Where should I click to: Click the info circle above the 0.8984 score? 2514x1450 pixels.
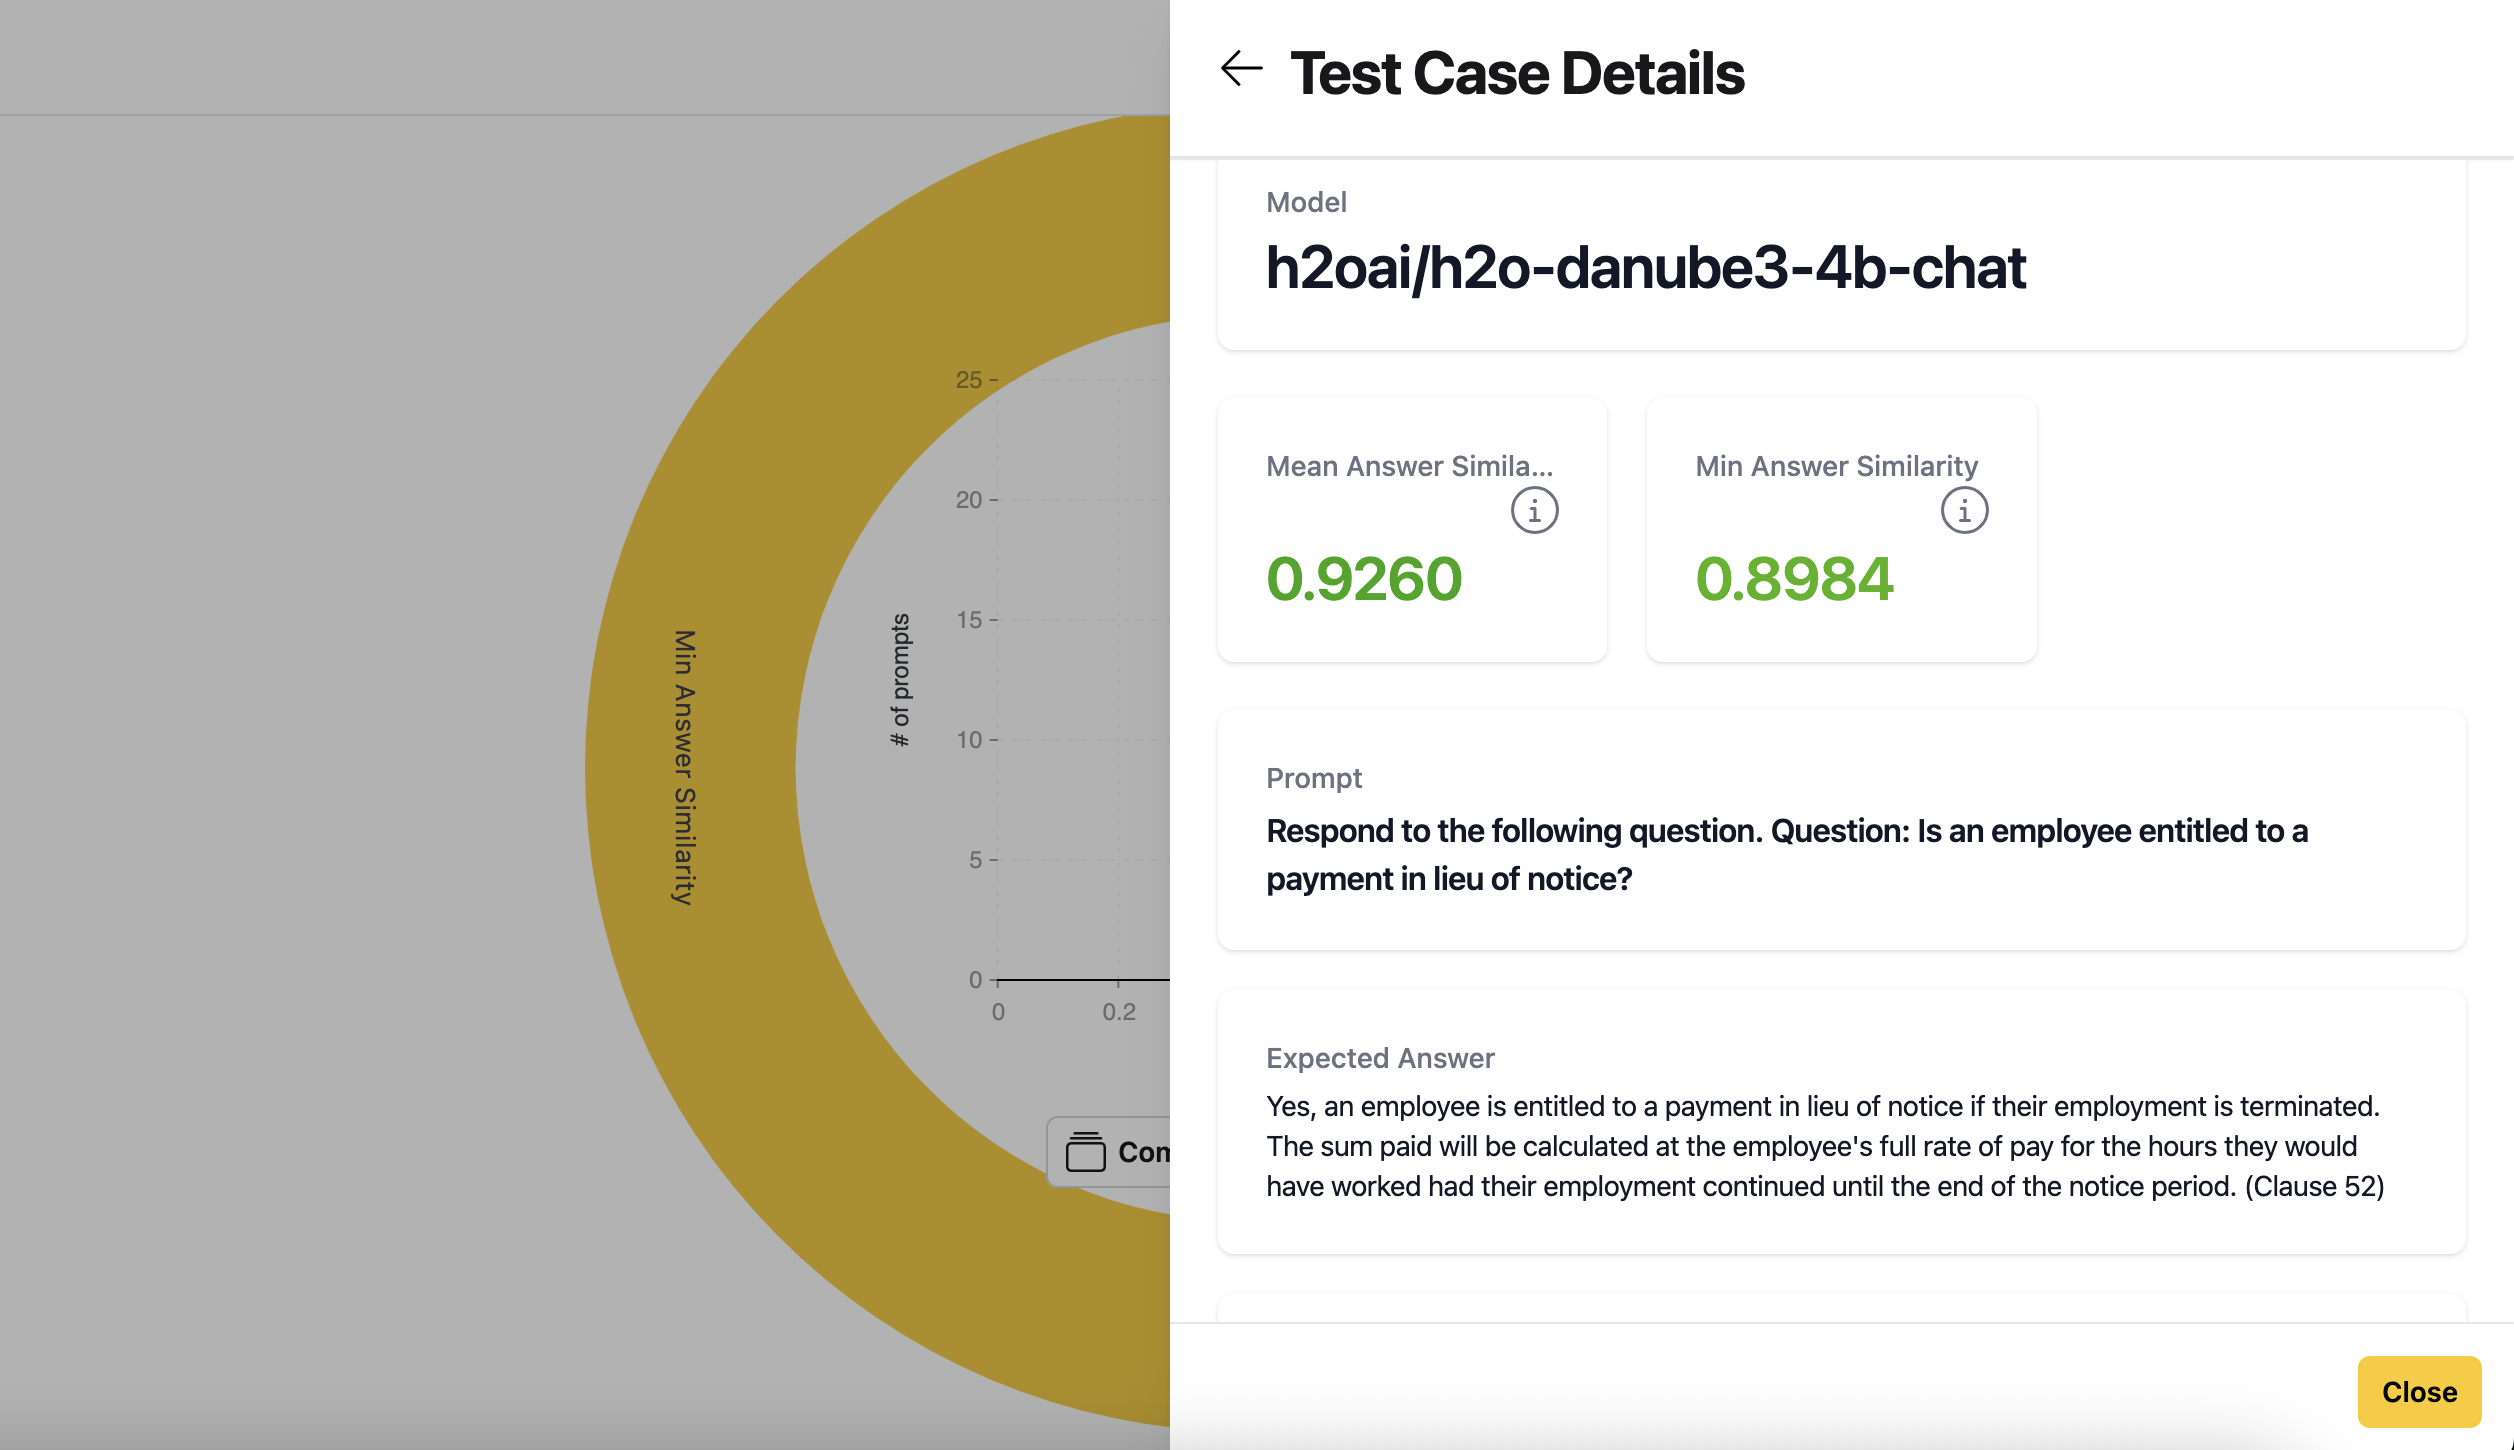pyautogui.click(x=1962, y=510)
